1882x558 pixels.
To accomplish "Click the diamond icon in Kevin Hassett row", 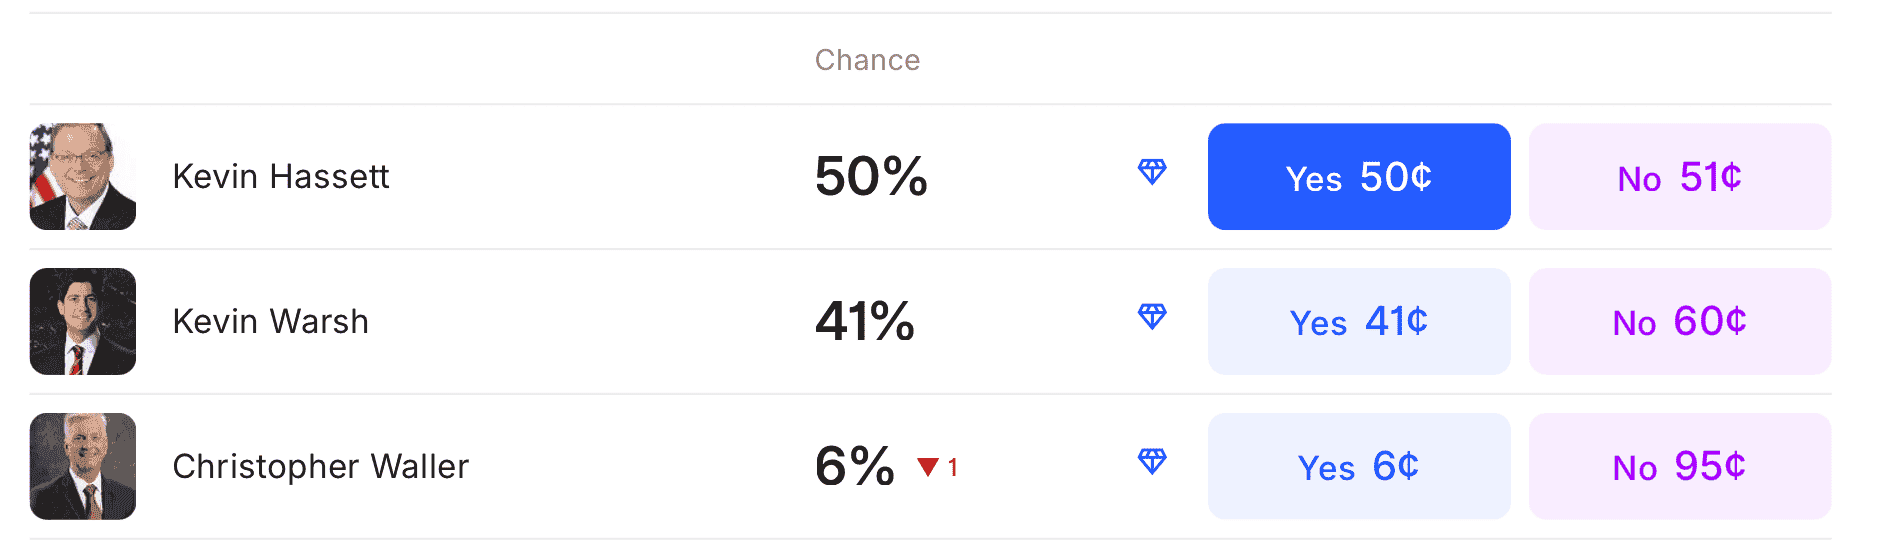I will (x=1152, y=172).
